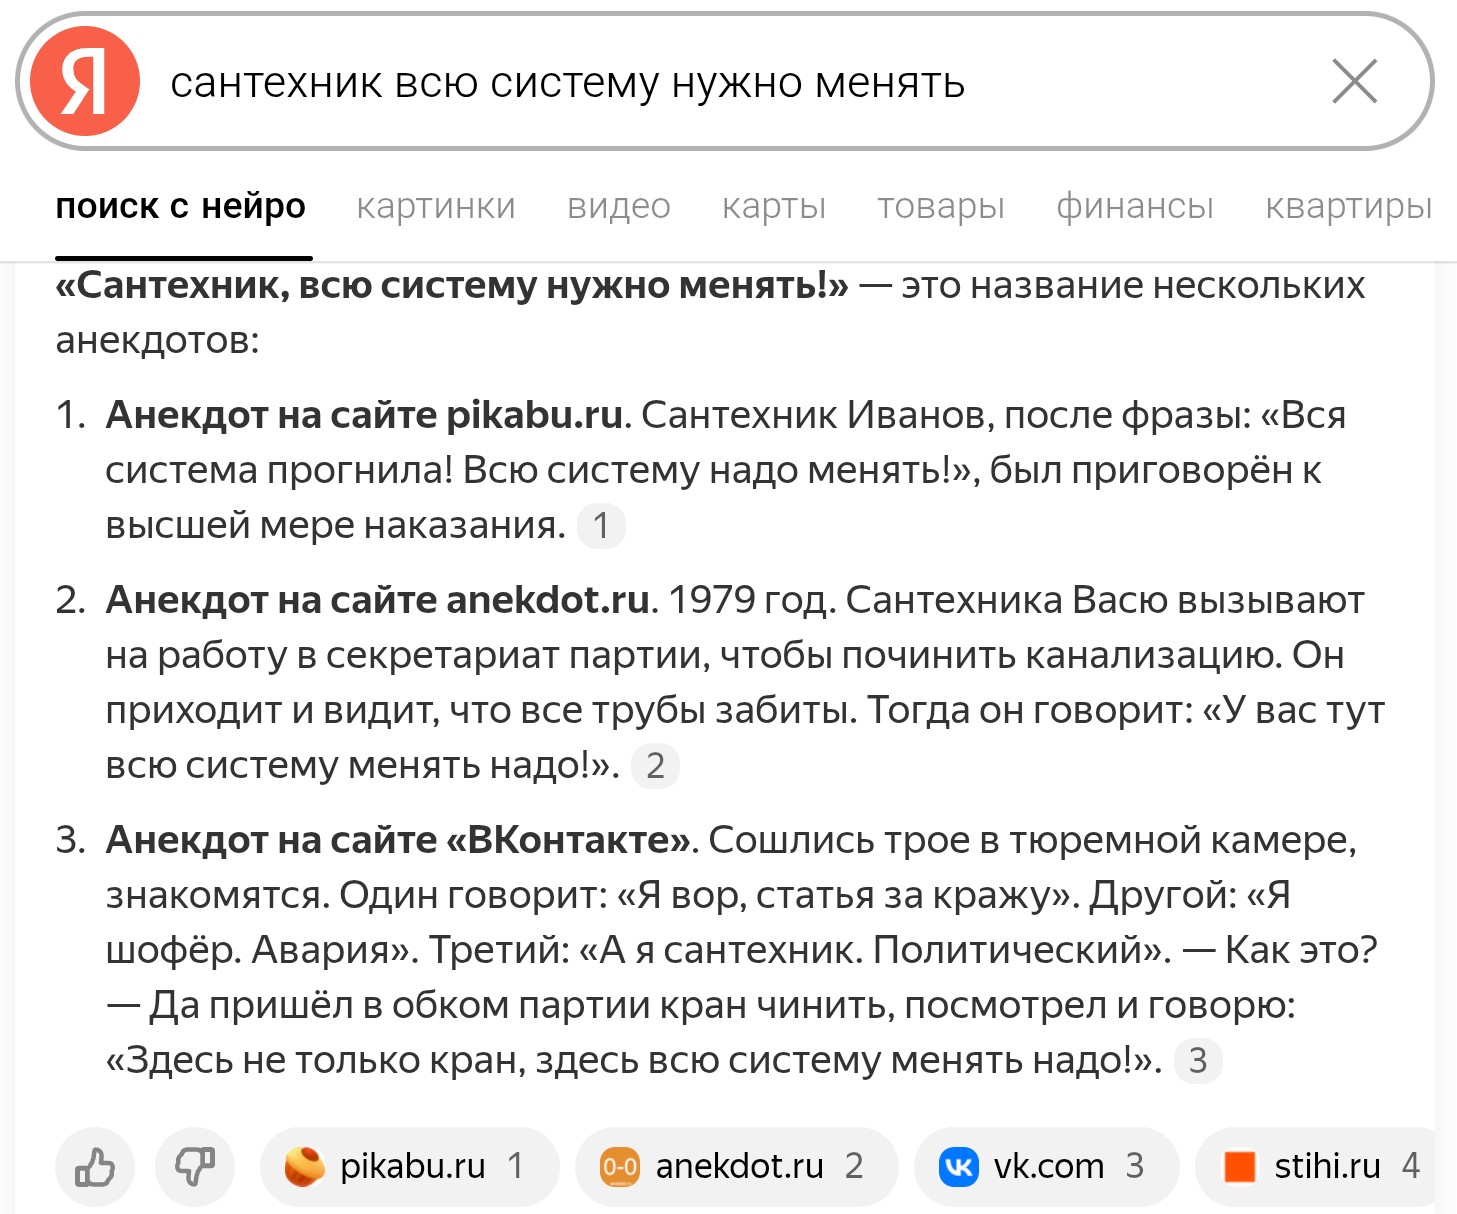This screenshot has width=1457, height=1214.
Task: Switch to the видео tab
Action: [619, 206]
